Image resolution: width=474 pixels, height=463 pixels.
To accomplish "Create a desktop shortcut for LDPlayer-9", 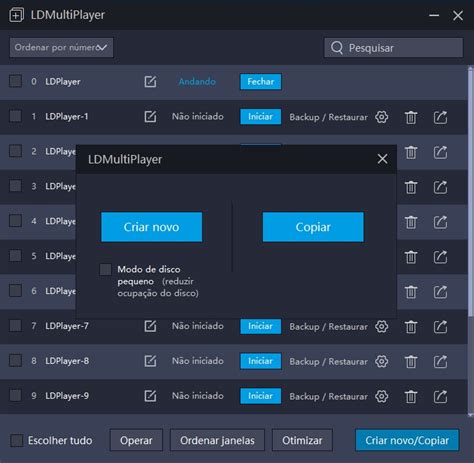I will click(440, 397).
